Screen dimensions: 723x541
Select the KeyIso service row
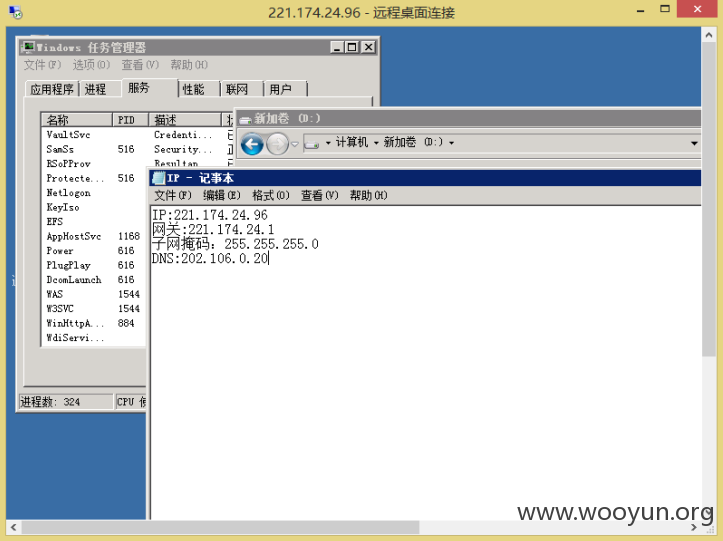[93, 207]
